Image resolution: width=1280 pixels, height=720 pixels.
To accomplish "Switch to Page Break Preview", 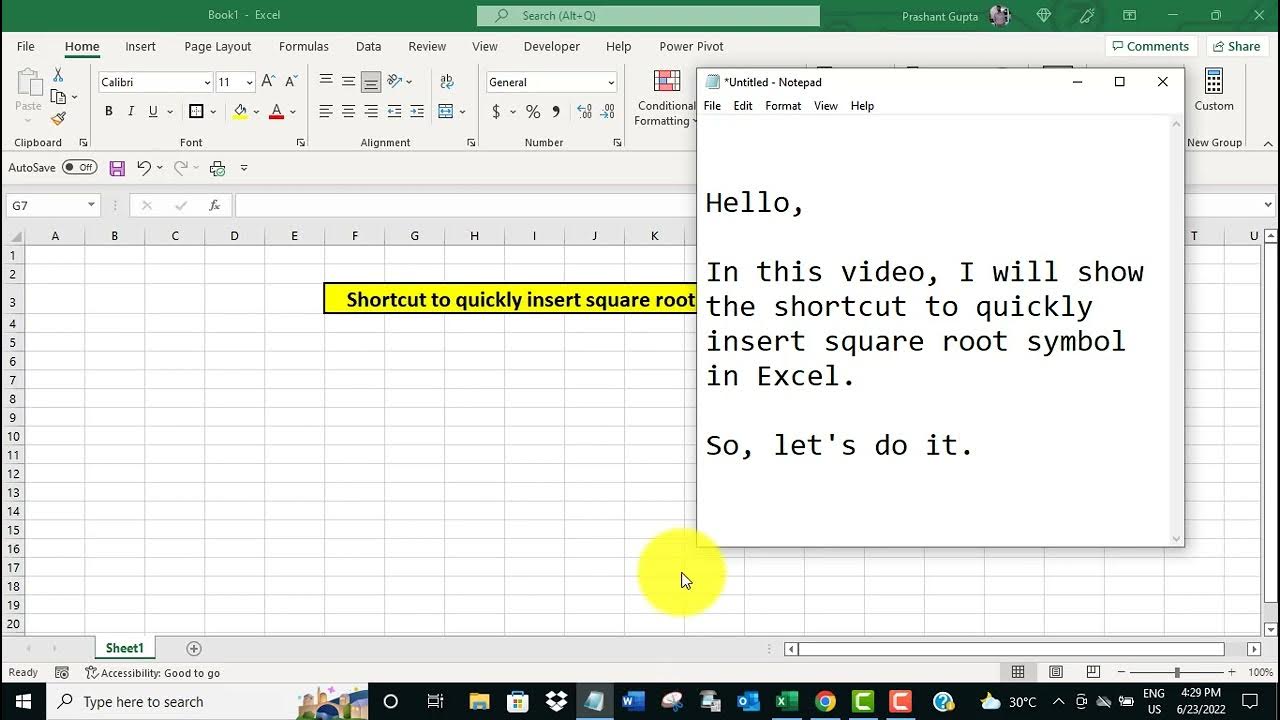I will click(1093, 672).
